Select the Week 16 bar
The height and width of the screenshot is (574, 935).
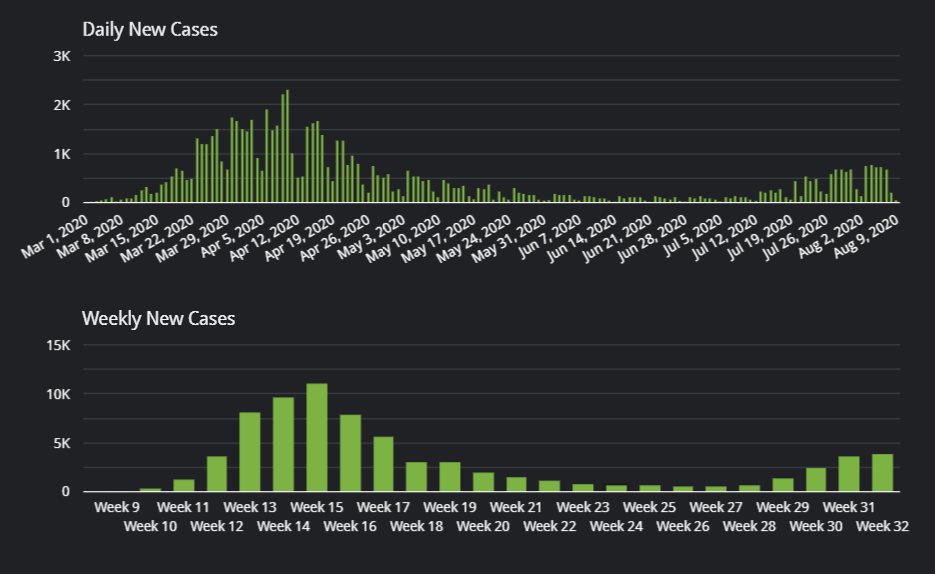pos(350,453)
